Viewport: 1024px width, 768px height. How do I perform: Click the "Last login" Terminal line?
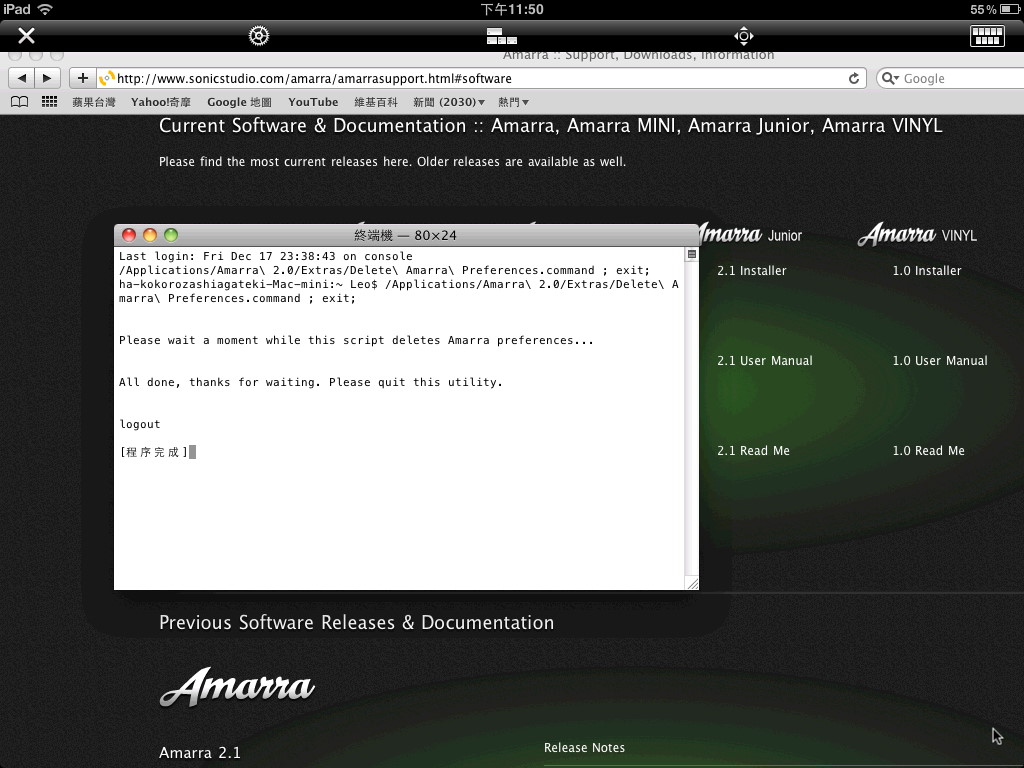click(266, 257)
